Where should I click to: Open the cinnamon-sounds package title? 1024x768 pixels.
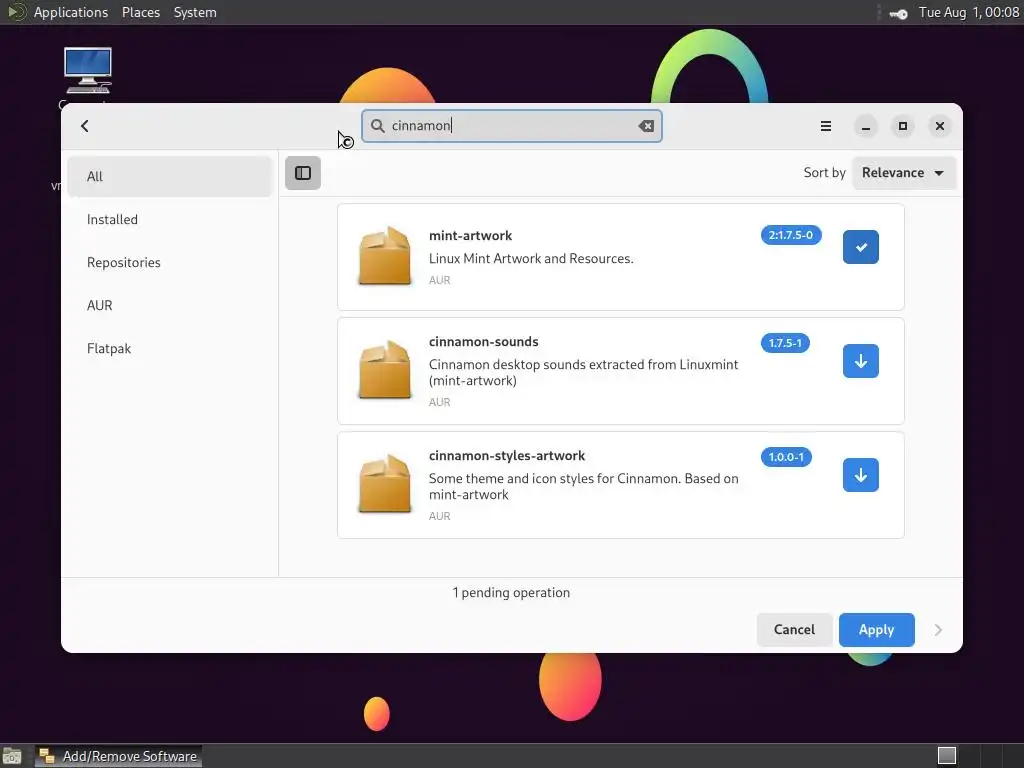483,342
